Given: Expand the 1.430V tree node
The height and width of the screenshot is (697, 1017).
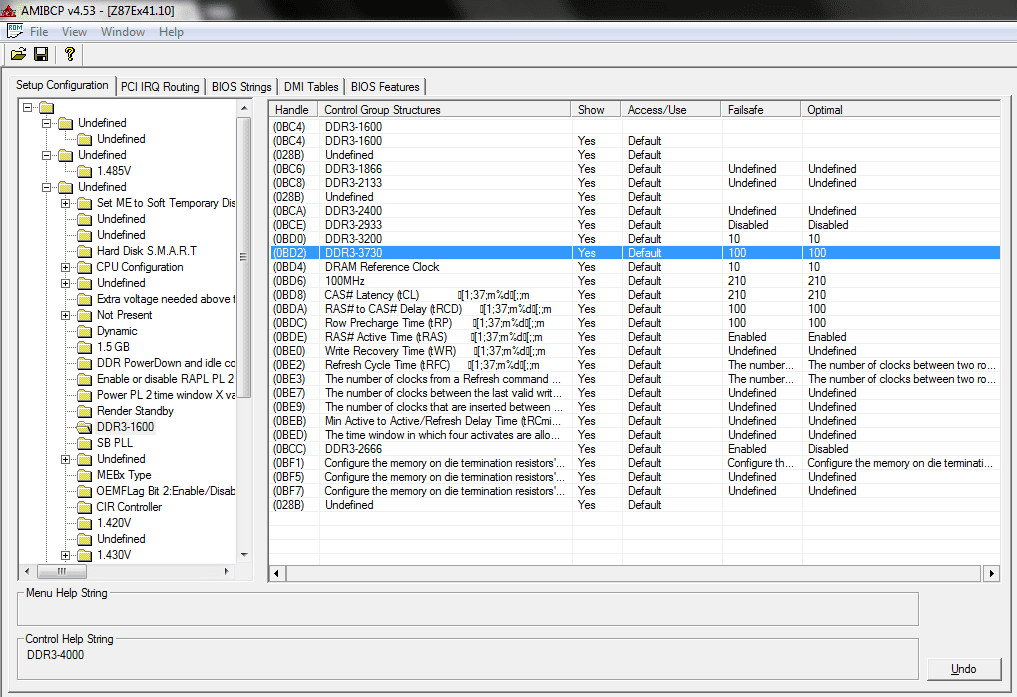Looking at the screenshot, I should point(65,555).
